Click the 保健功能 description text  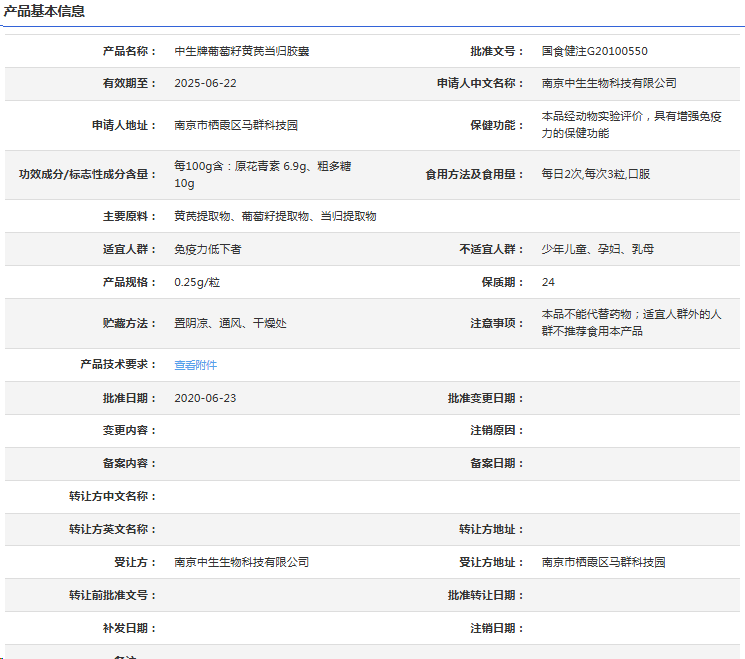pyautogui.click(x=631, y=125)
